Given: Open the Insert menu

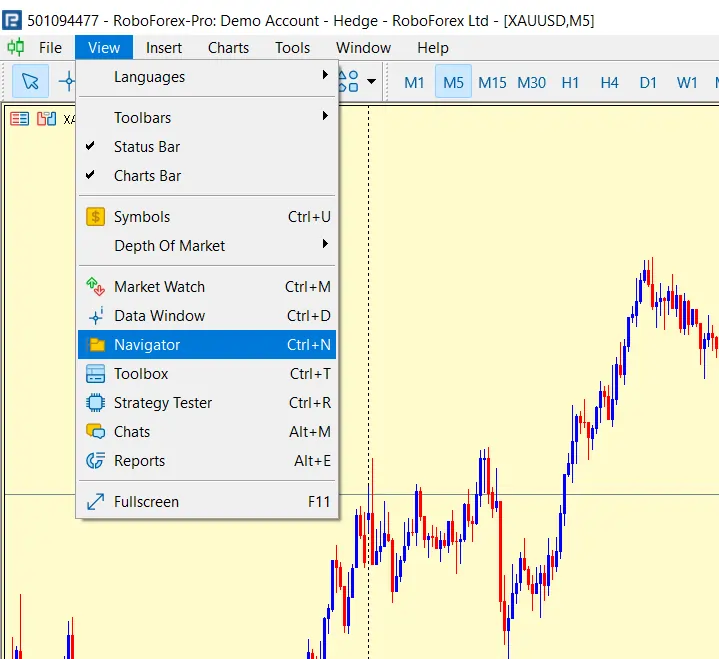Looking at the screenshot, I should click(164, 48).
